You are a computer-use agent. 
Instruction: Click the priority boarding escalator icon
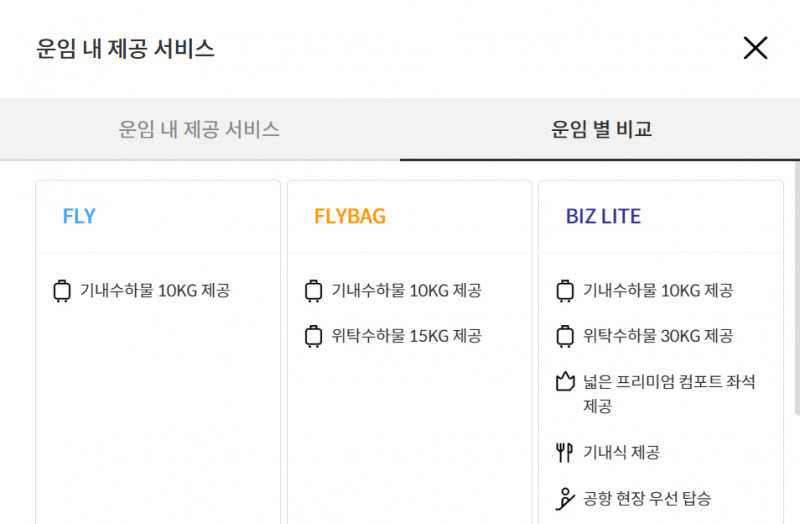[565, 498]
